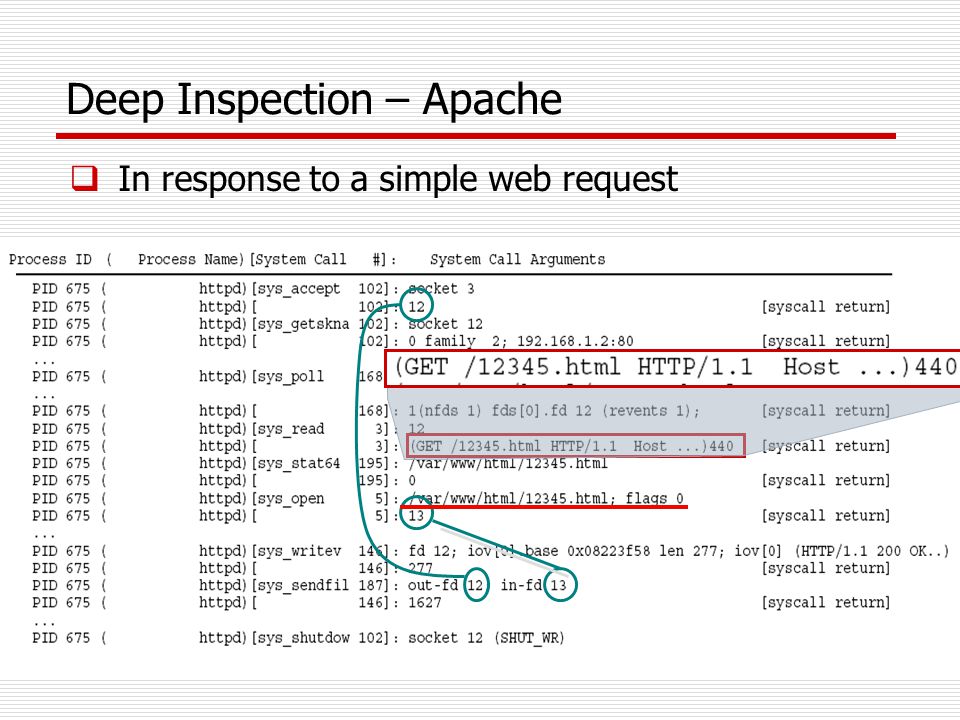Click the "[sys_open" system call entry
The image size is (960, 720).
point(287,498)
